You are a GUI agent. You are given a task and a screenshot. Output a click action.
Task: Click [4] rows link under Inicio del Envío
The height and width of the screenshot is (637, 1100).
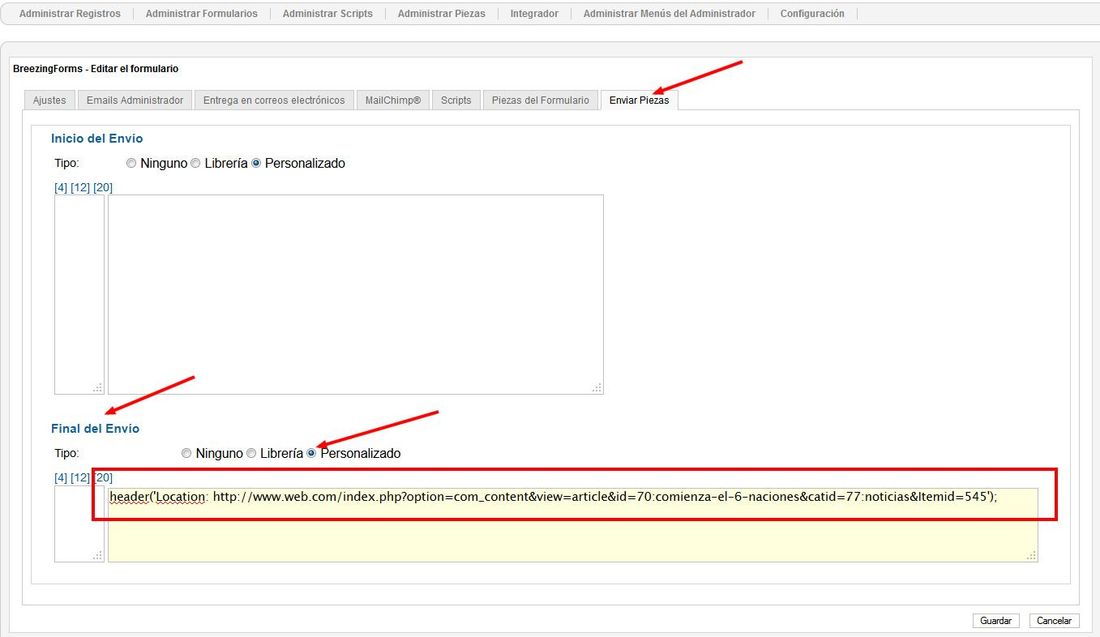[61, 187]
